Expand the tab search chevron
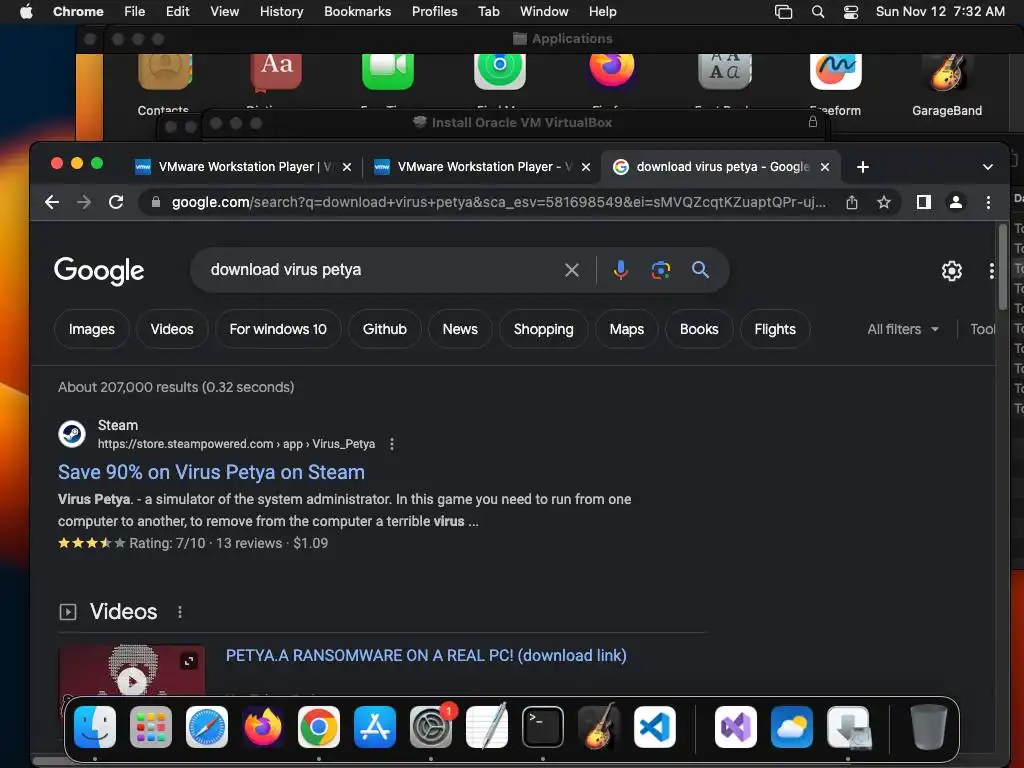Viewport: 1024px width, 768px height. click(x=987, y=167)
